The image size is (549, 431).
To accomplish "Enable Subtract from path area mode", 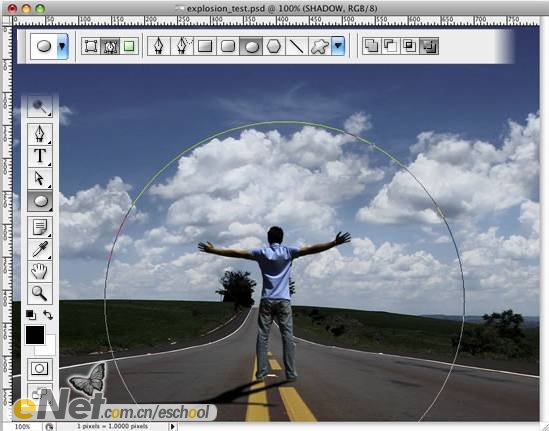I will [x=391, y=46].
